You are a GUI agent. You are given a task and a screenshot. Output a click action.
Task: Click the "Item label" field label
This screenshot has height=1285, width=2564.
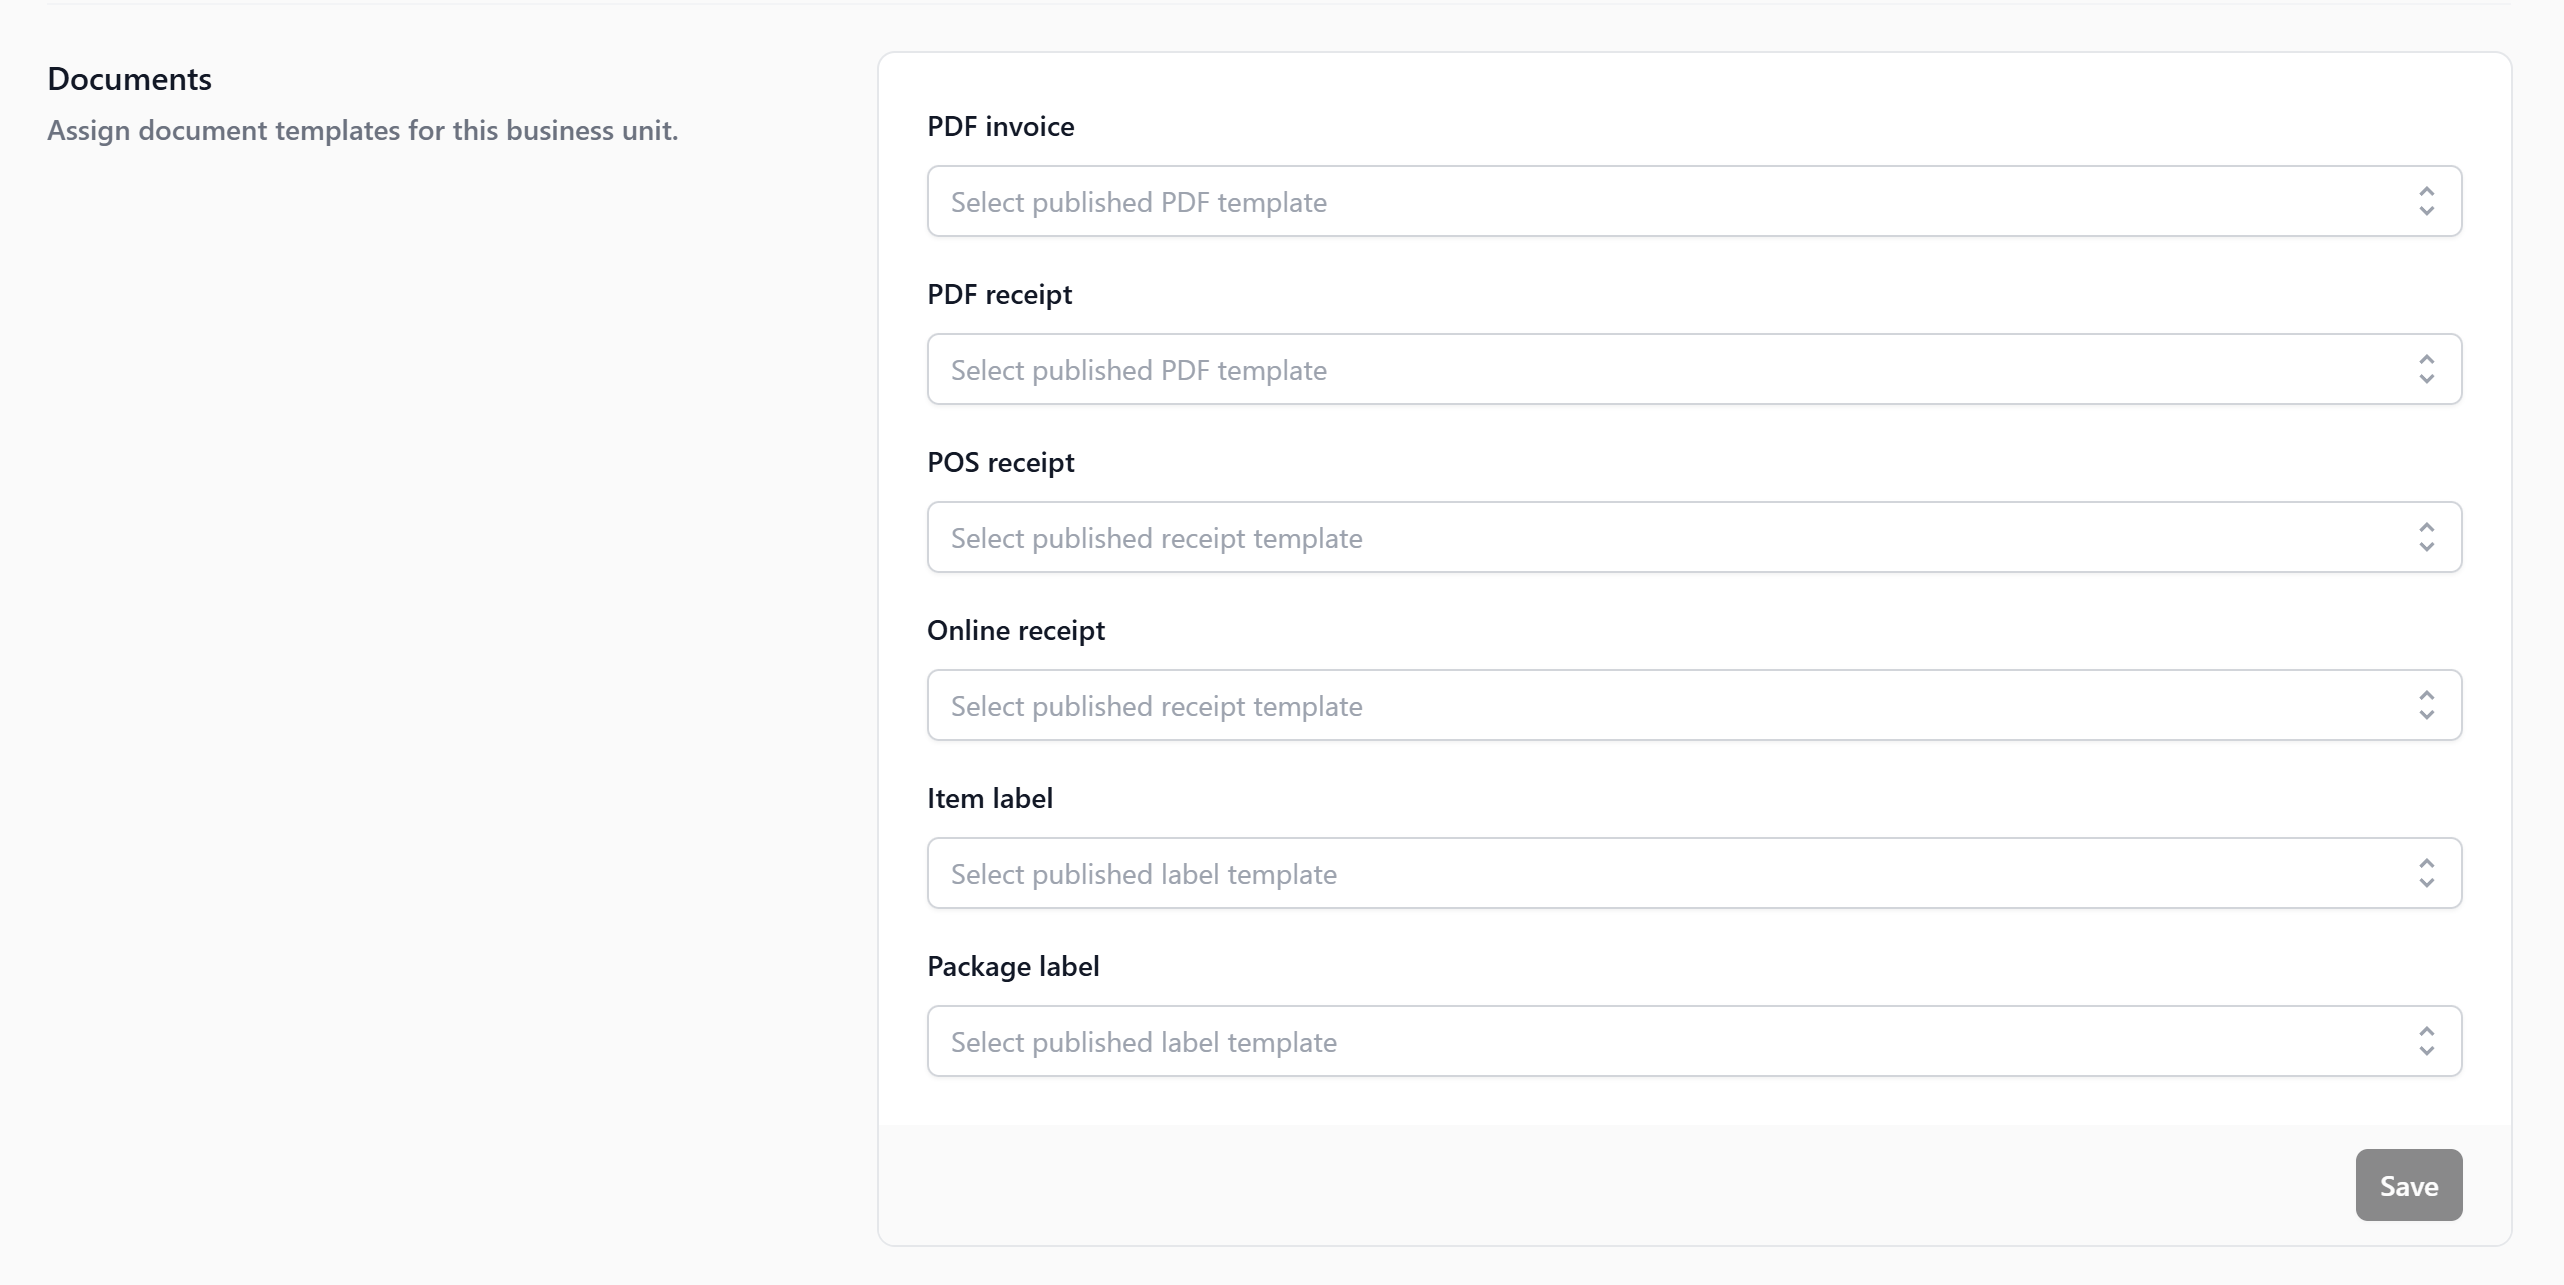tap(989, 798)
